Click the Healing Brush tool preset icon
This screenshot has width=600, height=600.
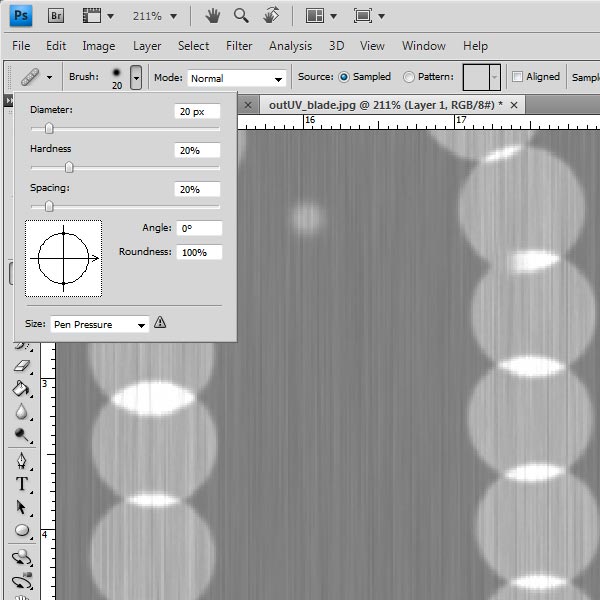tap(30, 77)
